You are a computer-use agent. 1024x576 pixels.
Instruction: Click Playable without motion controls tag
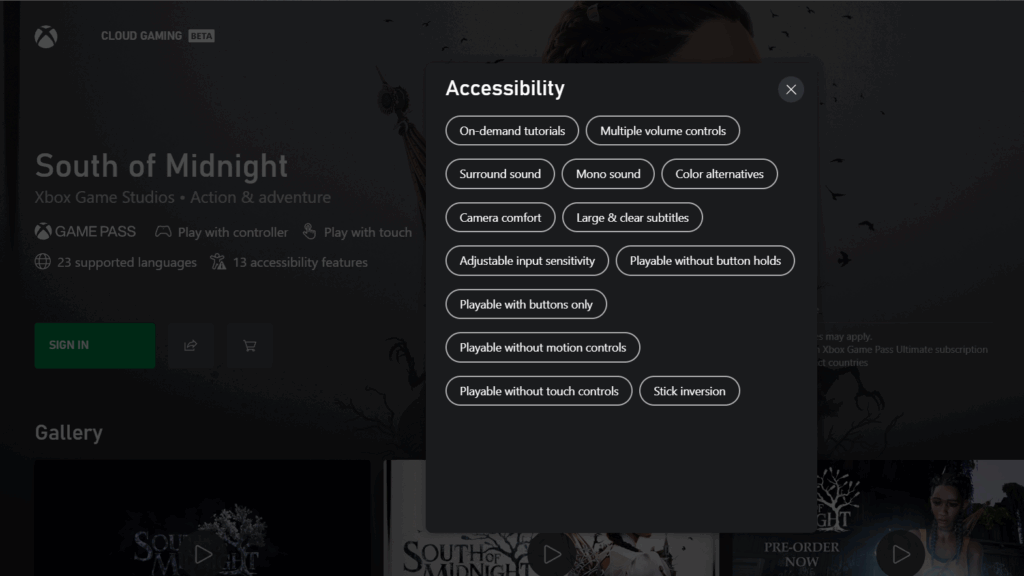click(x=542, y=347)
